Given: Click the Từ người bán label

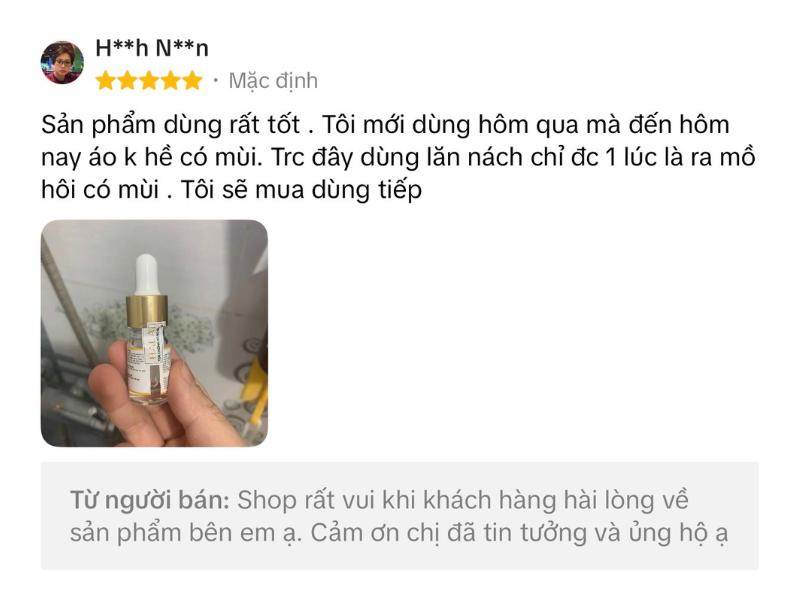Looking at the screenshot, I should [150, 500].
